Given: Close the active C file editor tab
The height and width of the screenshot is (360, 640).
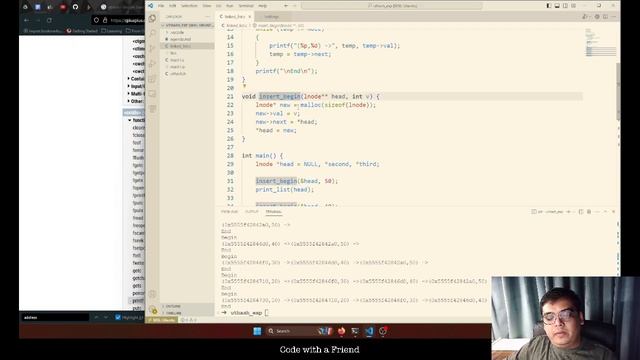Looking at the screenshot, I should 249,17.
